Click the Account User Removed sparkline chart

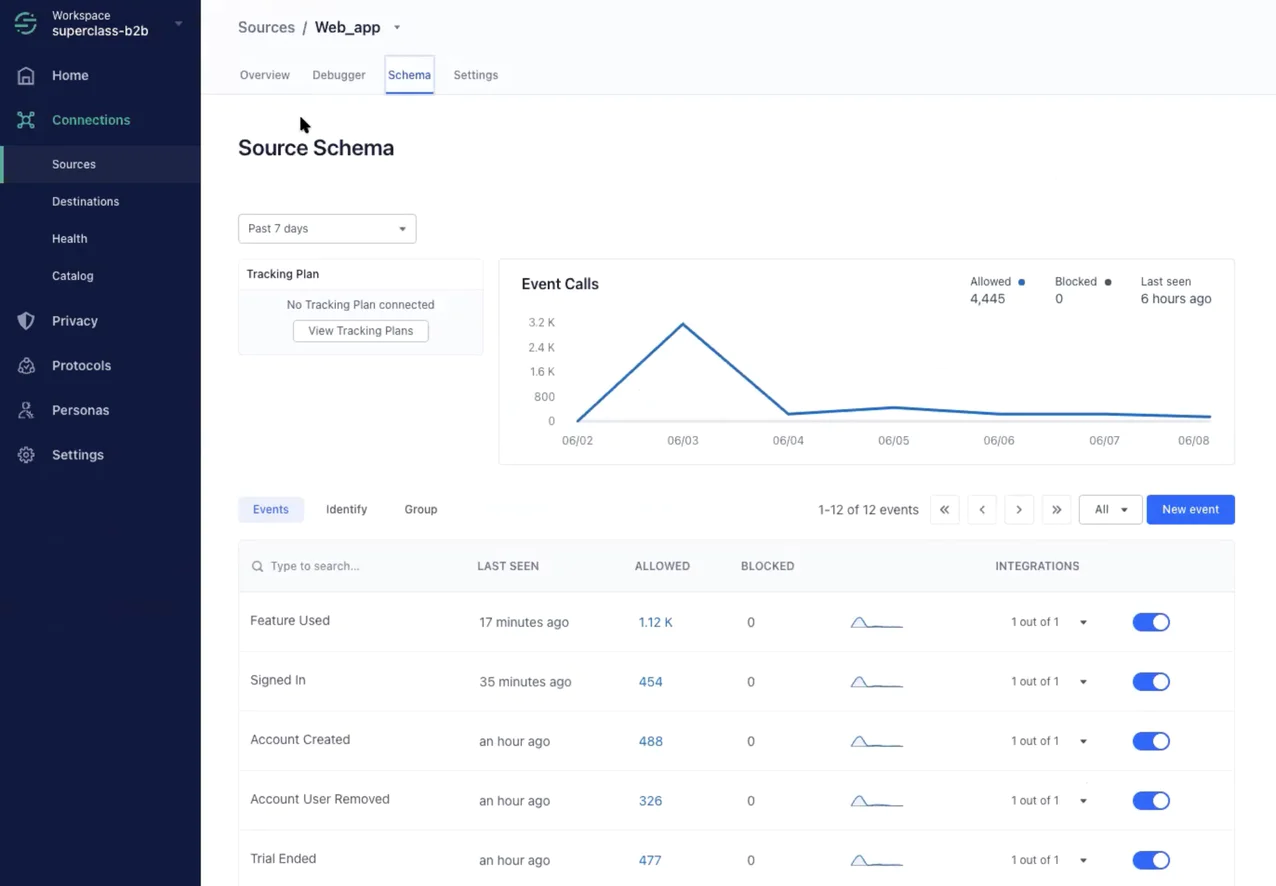876,801
